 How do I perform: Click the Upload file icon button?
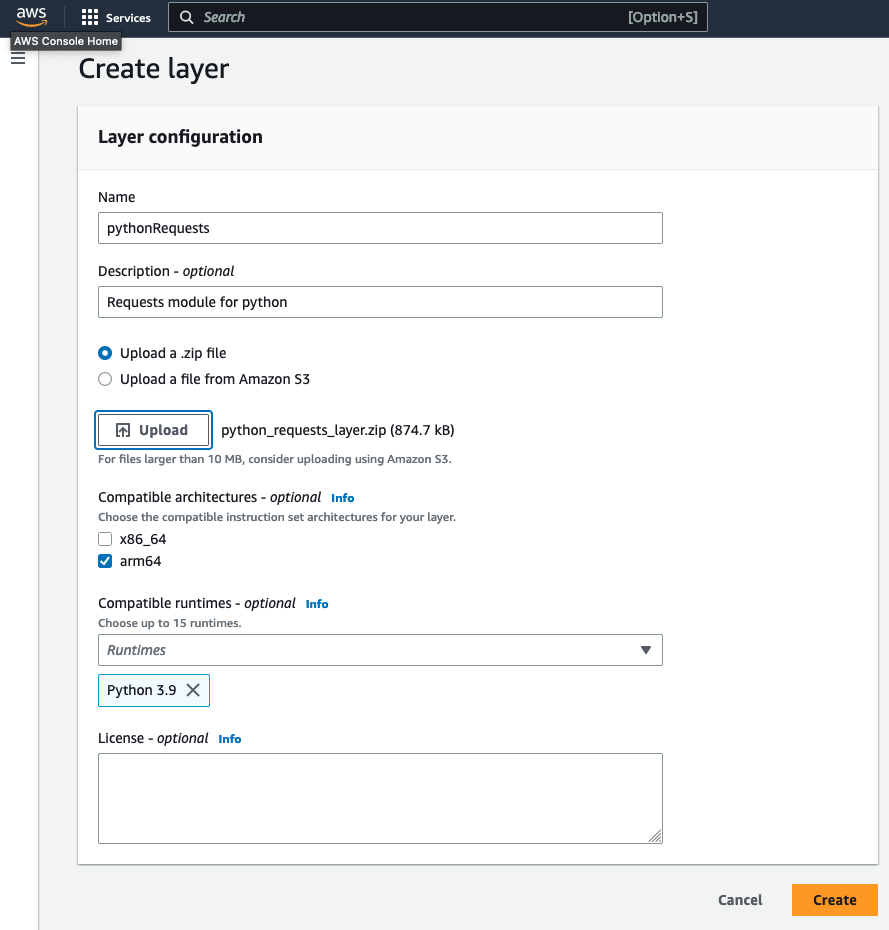click(x=121, y=429)
